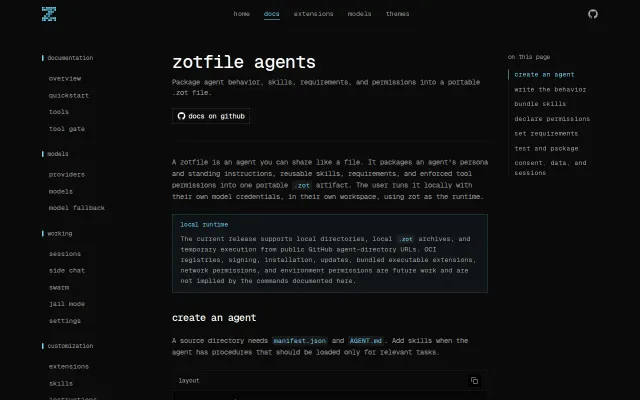The height and width of the screenshot is (400, 640).
Task: Open model fallback in the sidebar
Action: [77, 208]
